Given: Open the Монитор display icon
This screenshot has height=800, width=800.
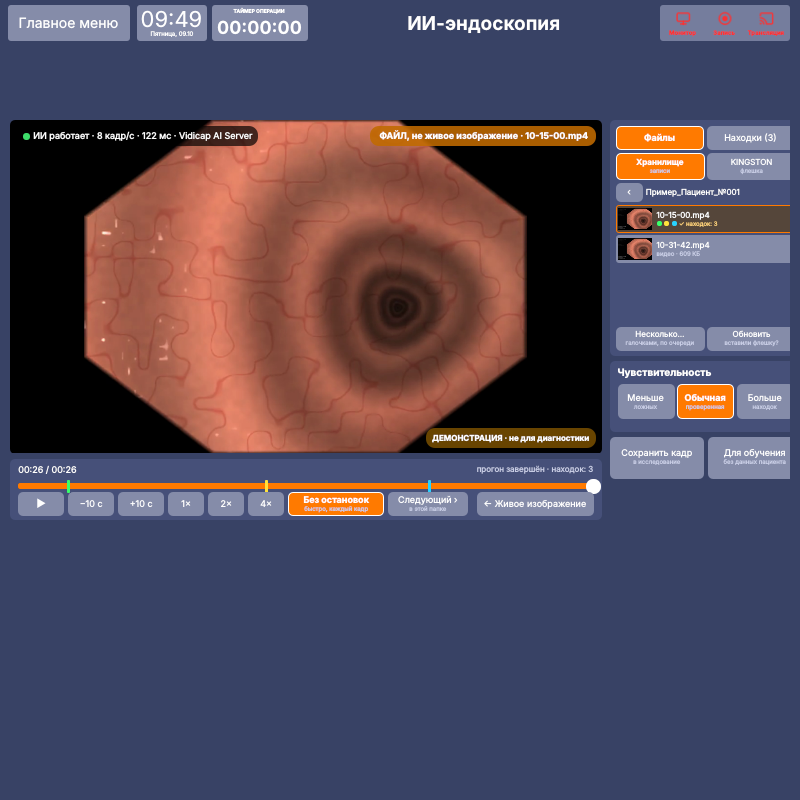Looking at the screenshot, I should (x=682, y=23).
